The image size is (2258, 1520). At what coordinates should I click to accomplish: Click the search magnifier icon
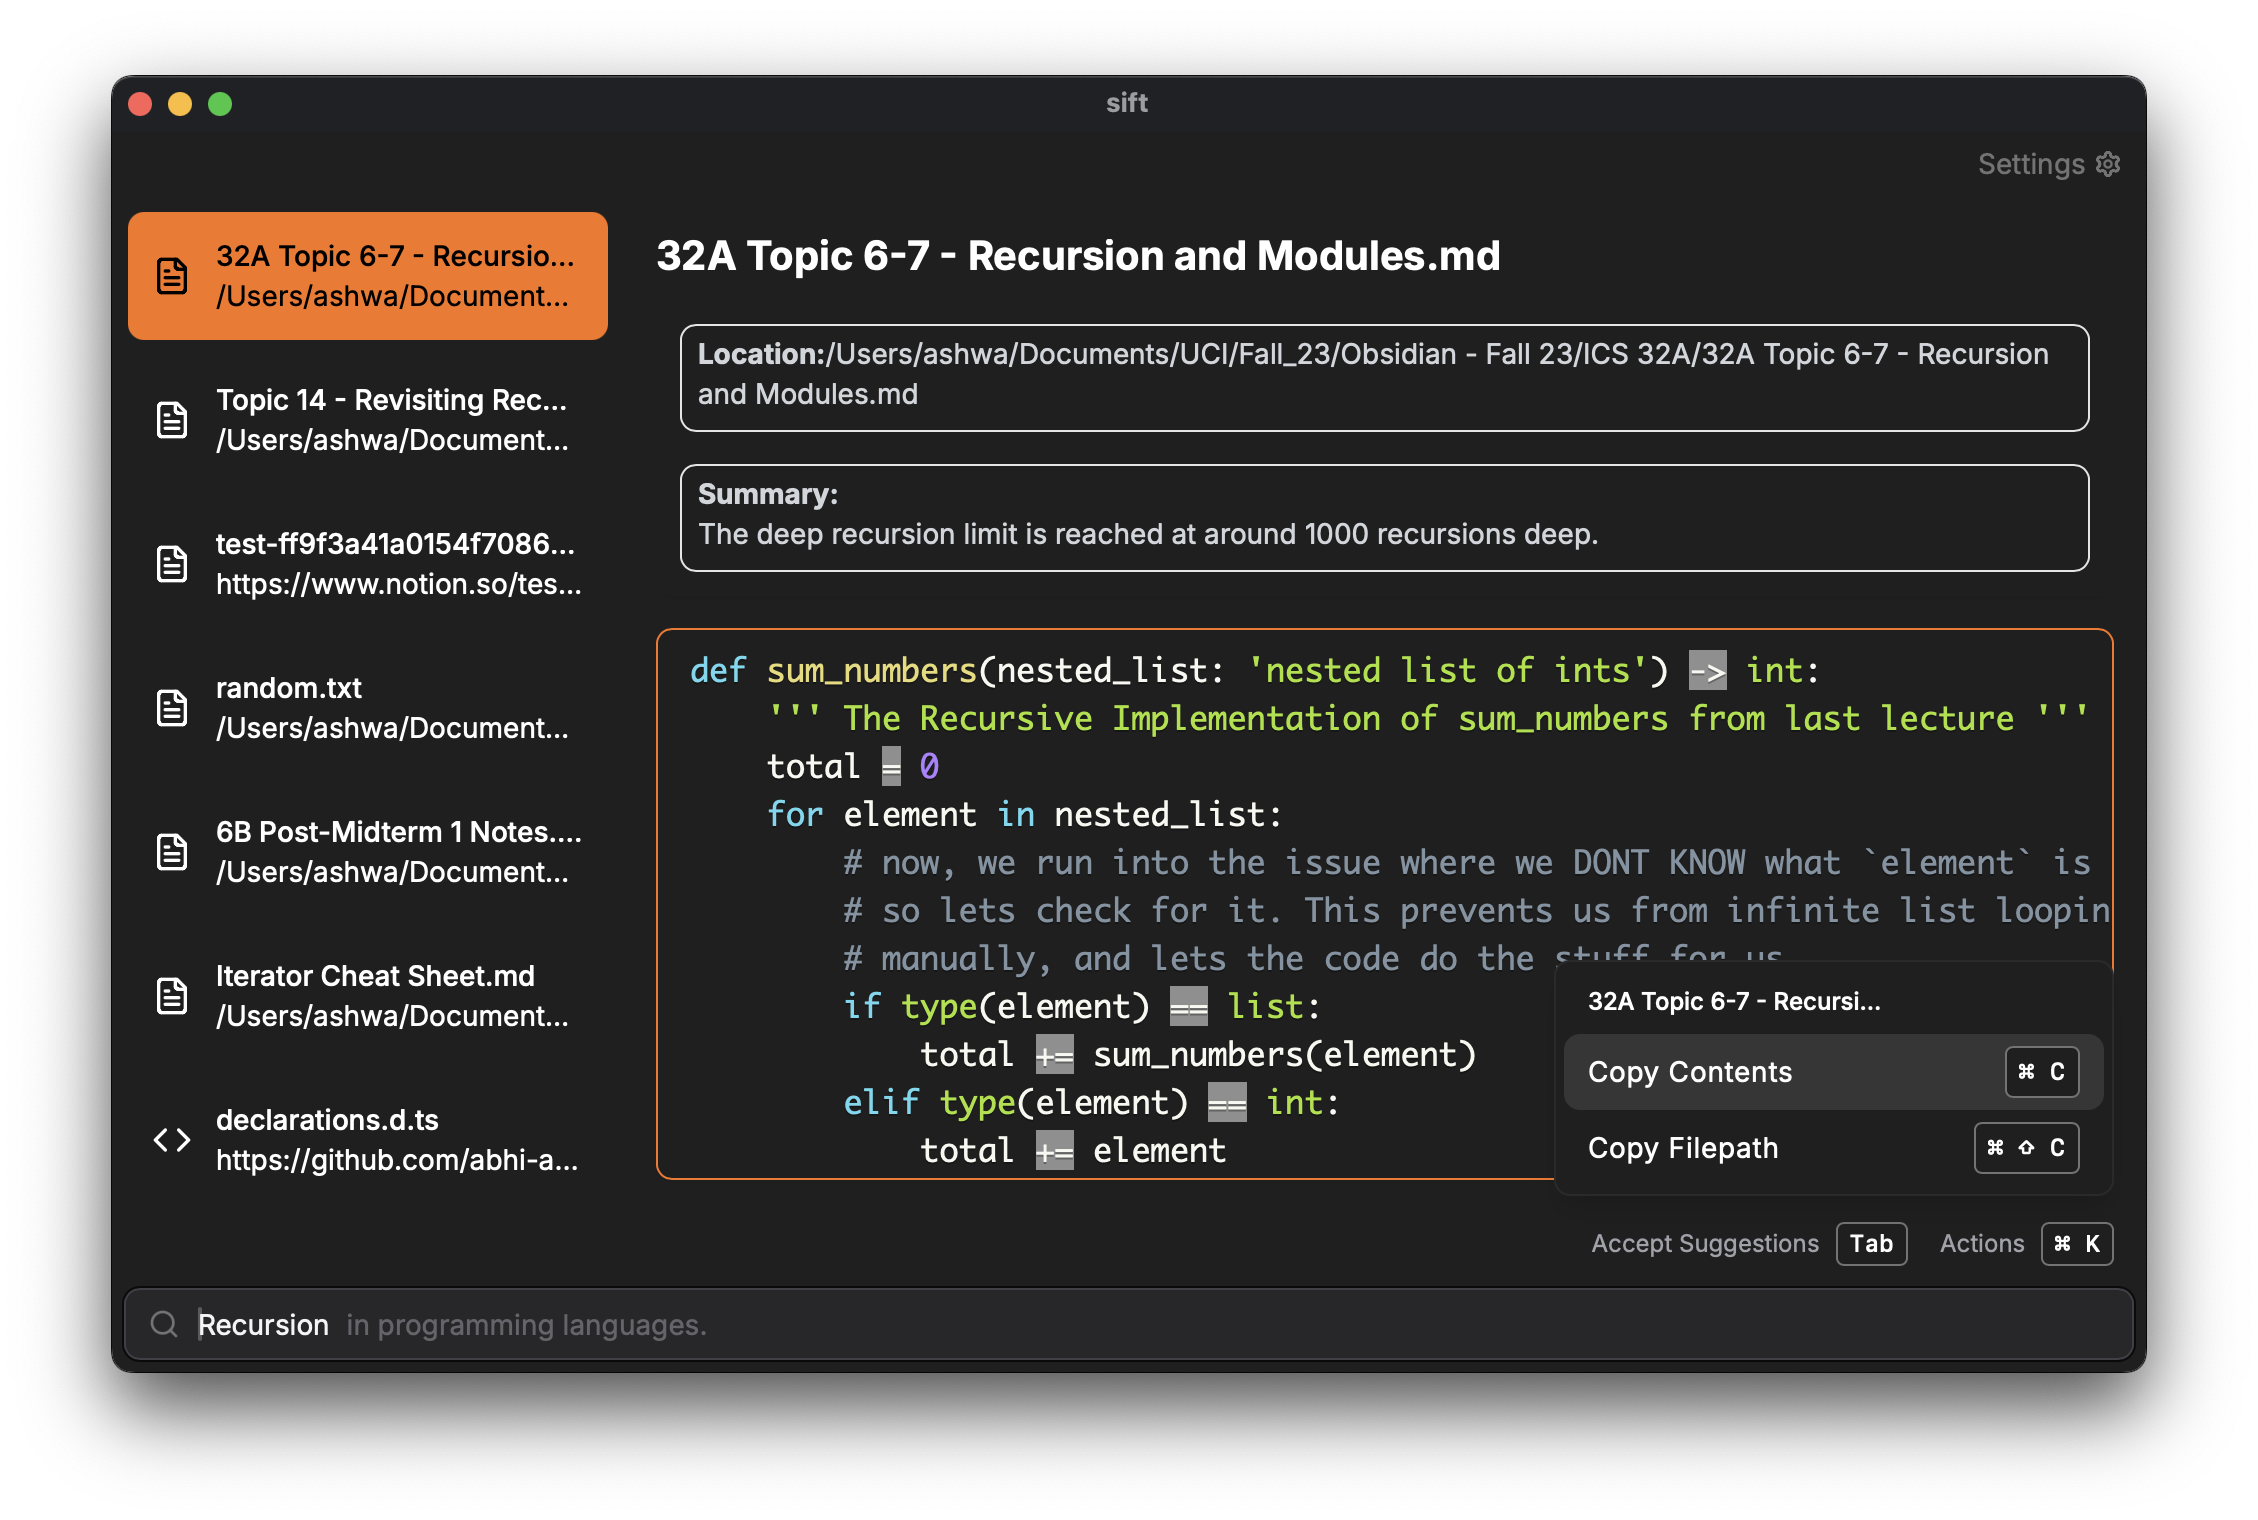coord(164,1324)
